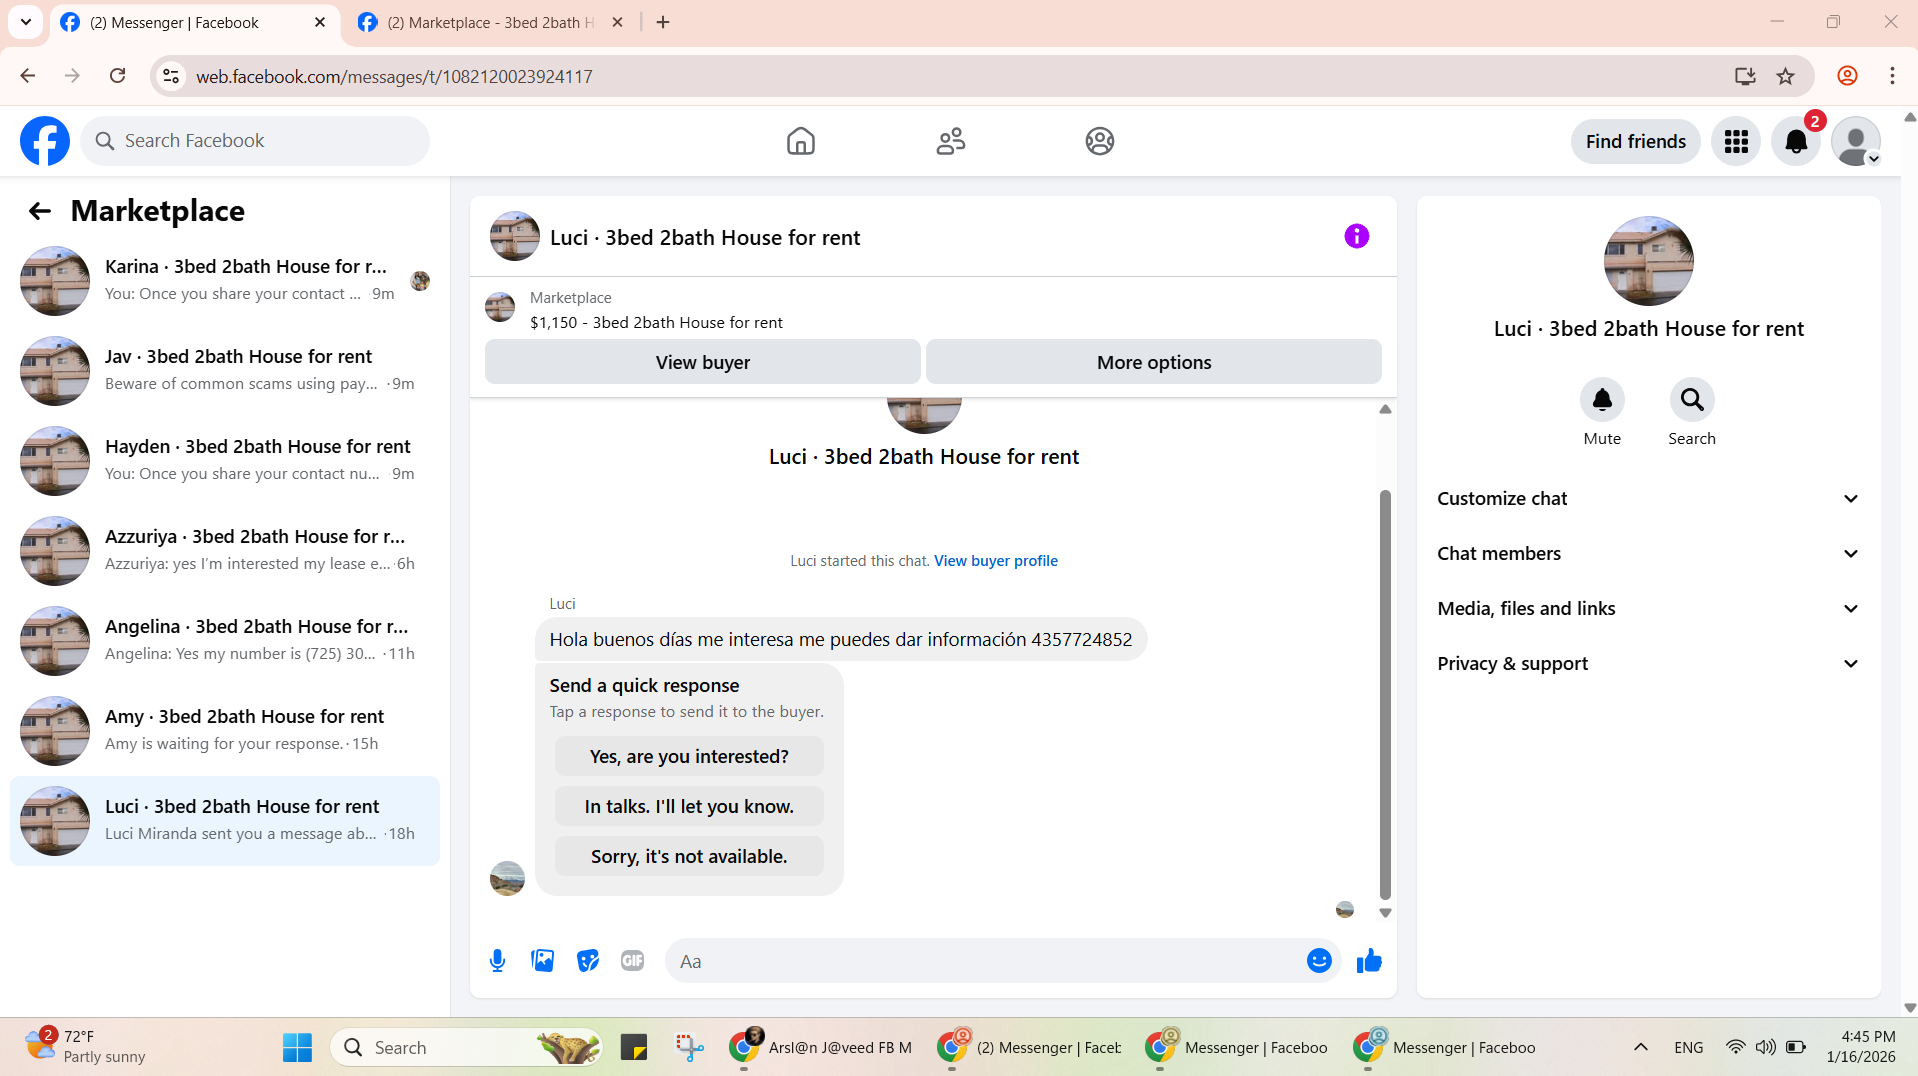Open the volume control in system tray
Viewport: 1918px width, 1076px height.
(1765, 1047)
